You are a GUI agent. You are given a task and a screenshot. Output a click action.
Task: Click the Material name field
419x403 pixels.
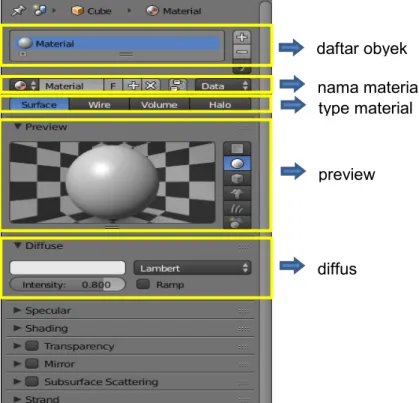pyautogui.click(x=72, y=86)
